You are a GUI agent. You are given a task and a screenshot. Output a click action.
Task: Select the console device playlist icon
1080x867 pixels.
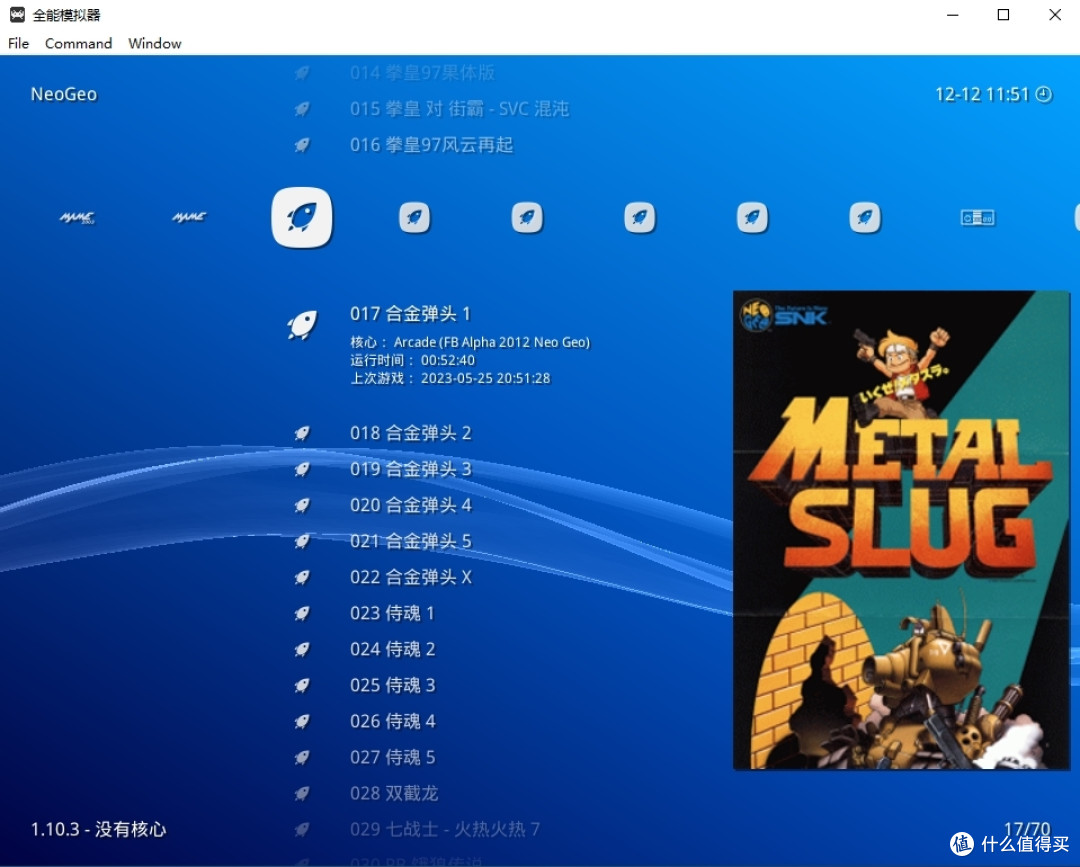(x=977, y=218)
